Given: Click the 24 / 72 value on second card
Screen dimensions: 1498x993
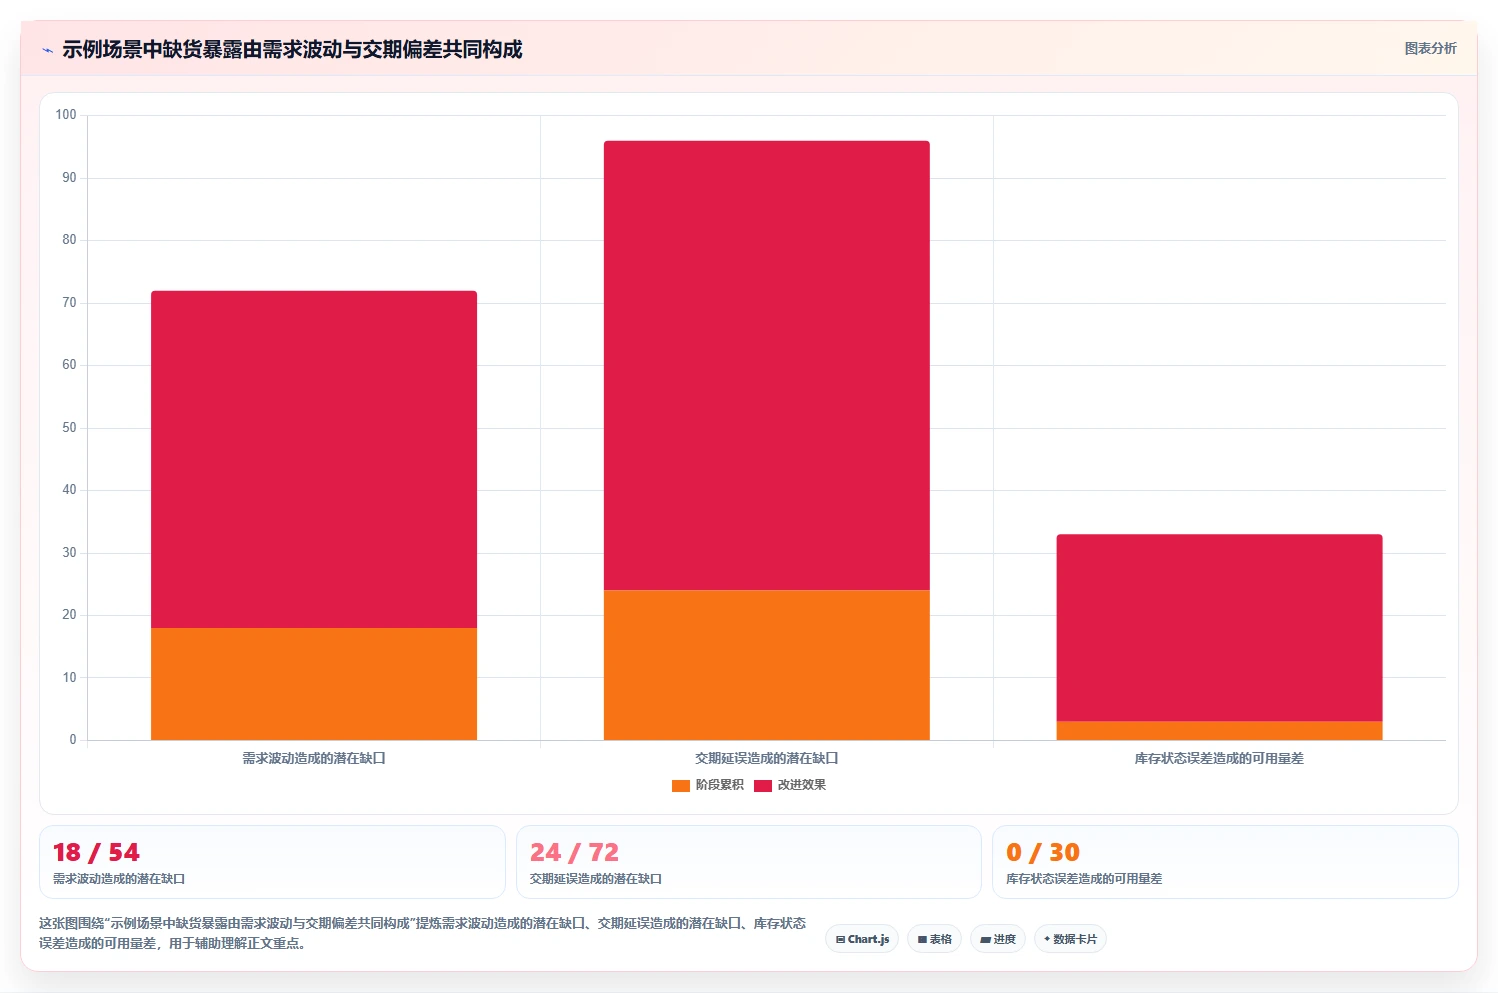Looking at the screenshot, I should [x=574, y=852].
